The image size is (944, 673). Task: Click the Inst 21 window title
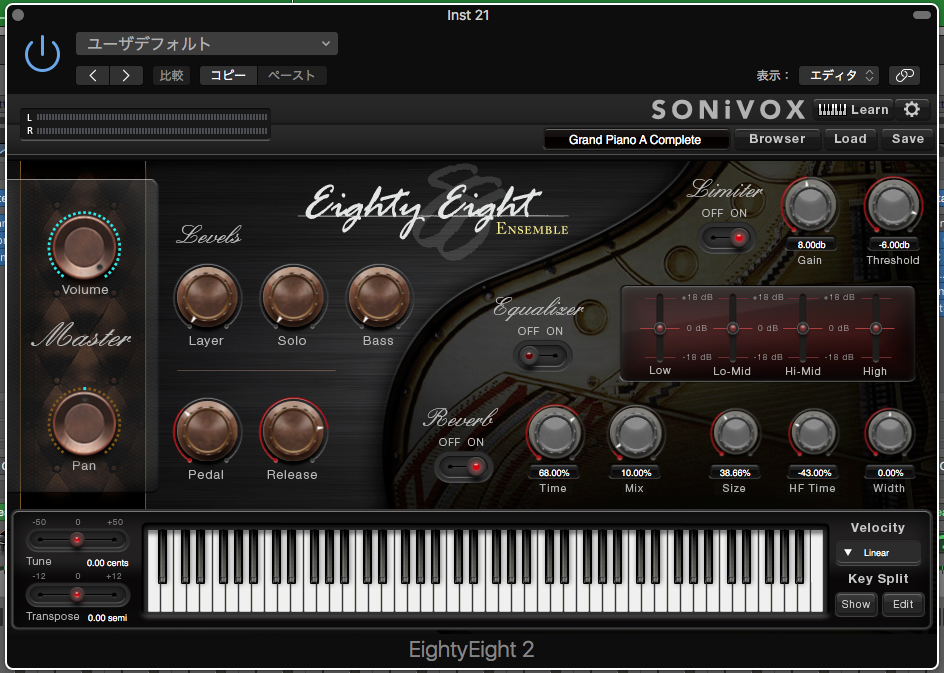coord(468,15)
